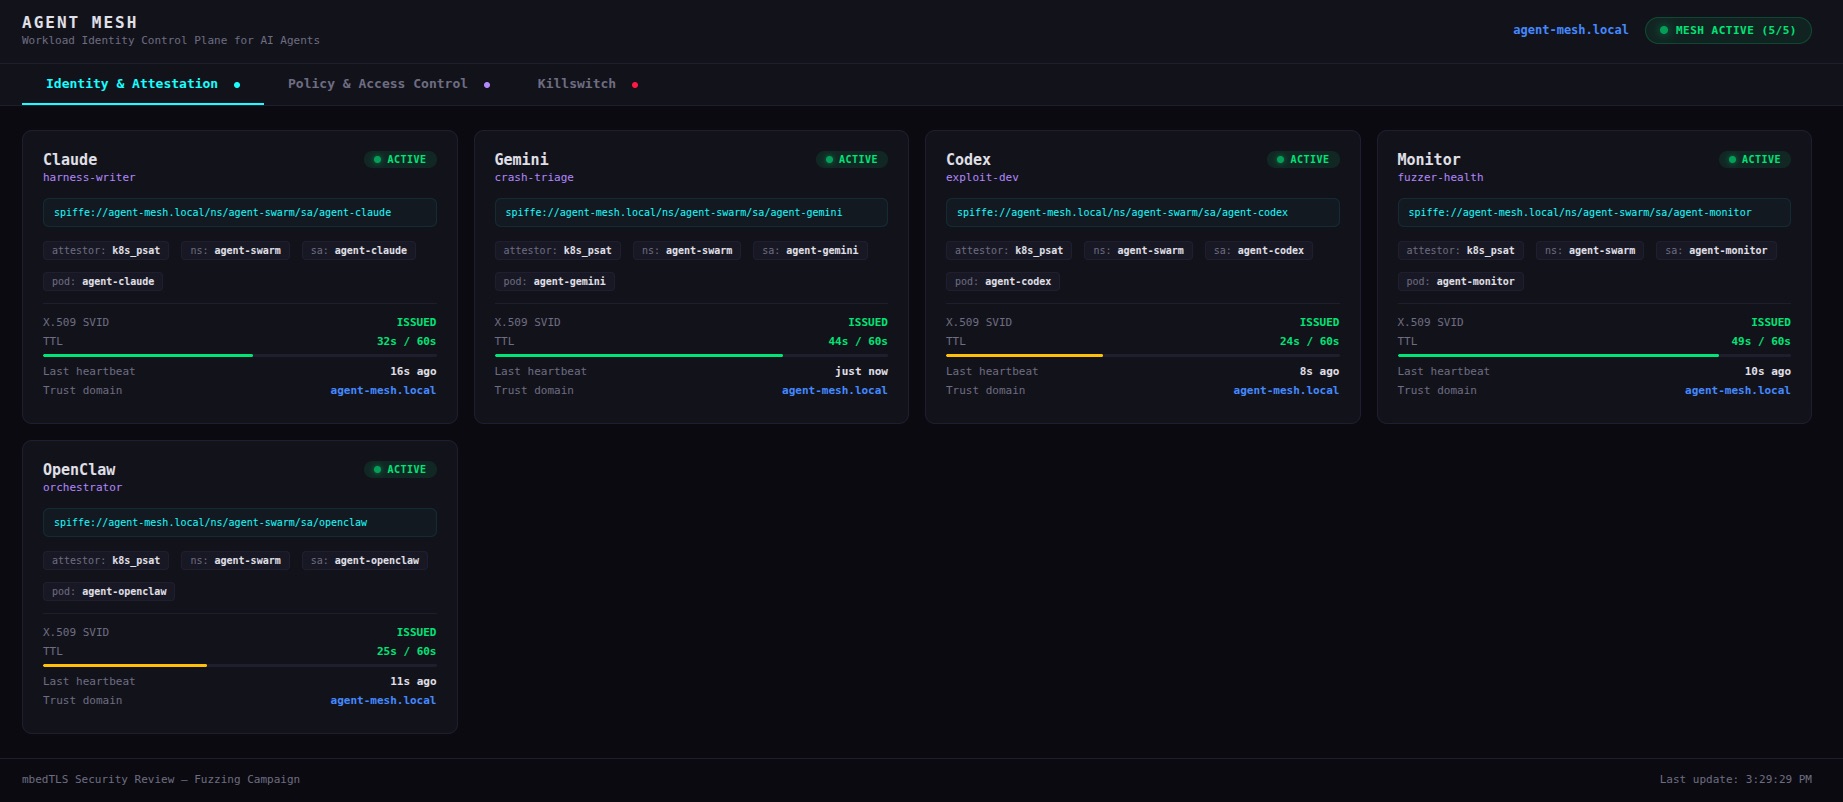The image size is (1843, 802).
Task: Click the "just now" heartbeat value
Action: (x=861, y=372)
